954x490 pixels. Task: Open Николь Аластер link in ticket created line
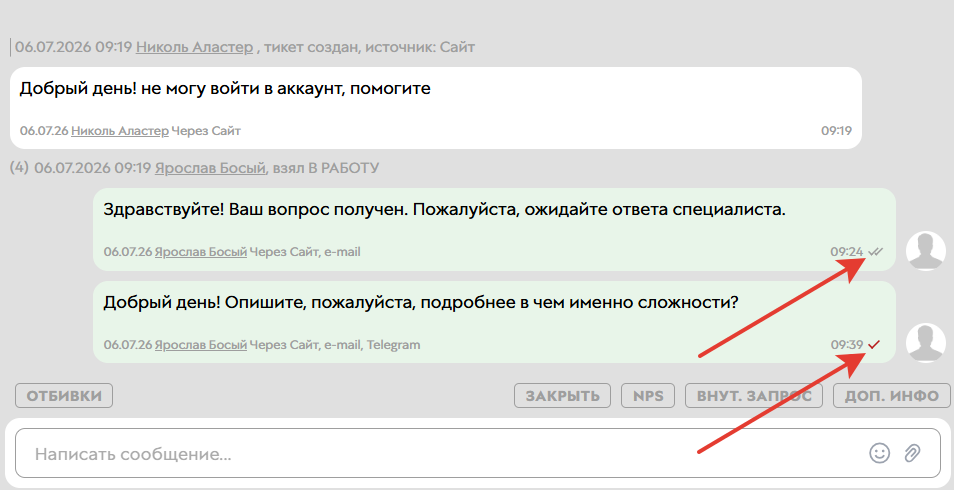point(194,47)
